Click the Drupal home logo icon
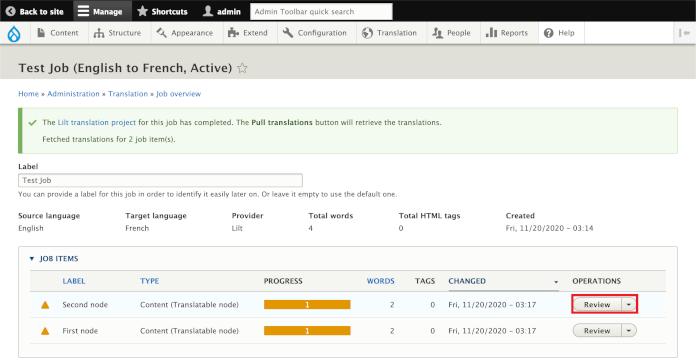Screen dimensions: 696x363 (x=14, y=33)
